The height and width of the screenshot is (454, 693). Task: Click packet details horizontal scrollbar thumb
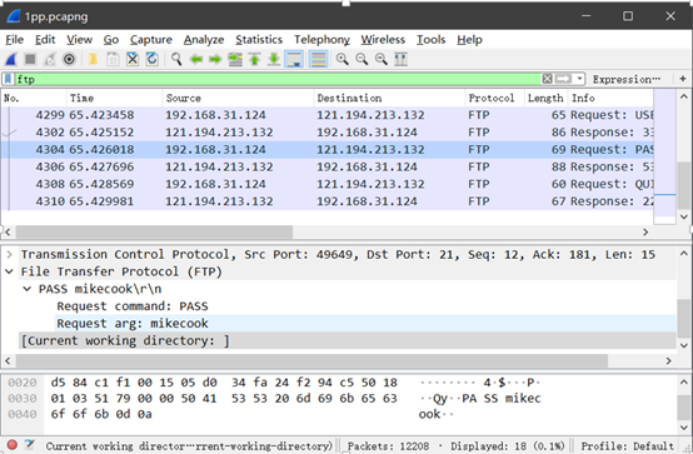pyautogui.click(x=312, y=361)
